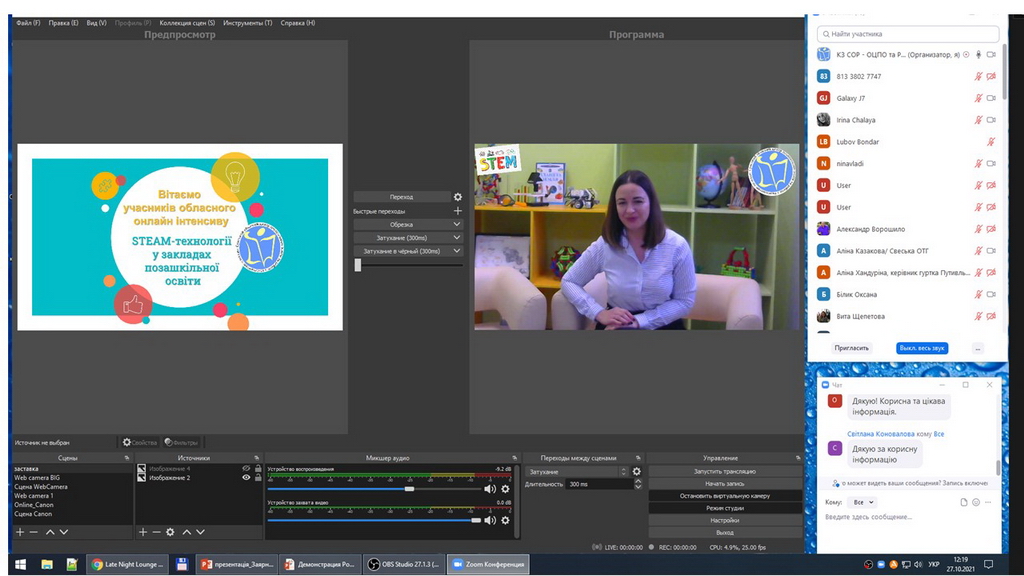The image size is (1024, 576).
Task: Click Начать запись button
Action: (x=724, y=483)
